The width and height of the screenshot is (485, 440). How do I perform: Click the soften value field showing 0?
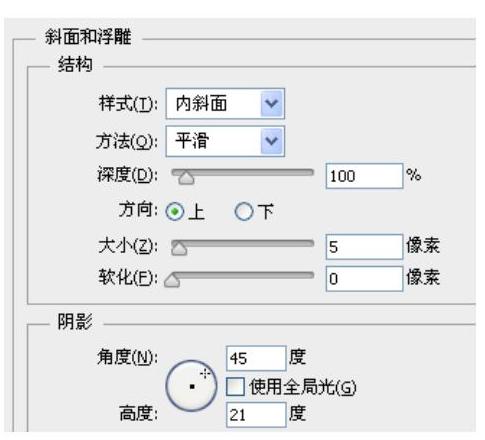pyautogui.click(x=364, y=279)
